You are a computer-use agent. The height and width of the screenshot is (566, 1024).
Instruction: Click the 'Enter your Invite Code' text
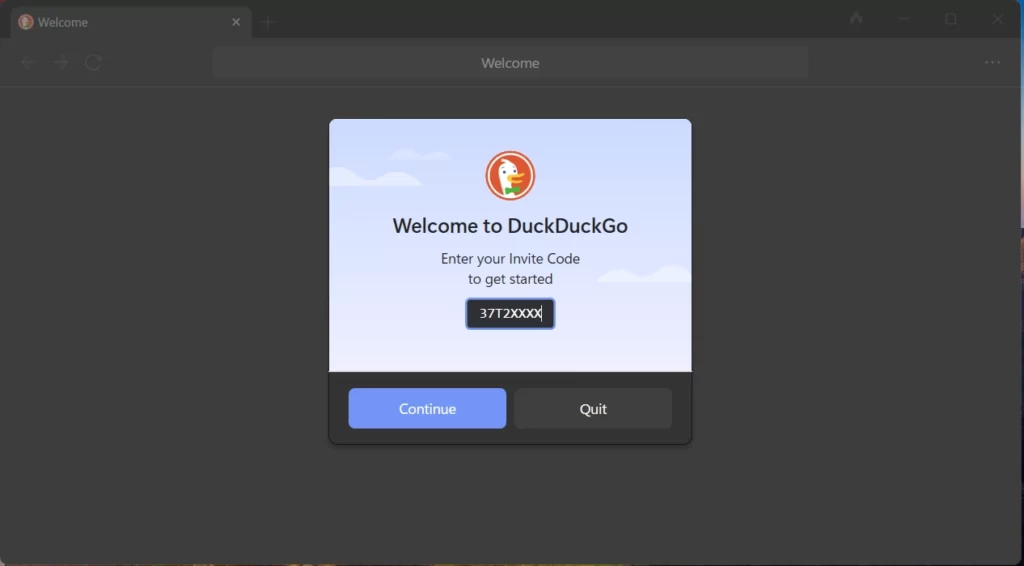click(x=510, y=259)
